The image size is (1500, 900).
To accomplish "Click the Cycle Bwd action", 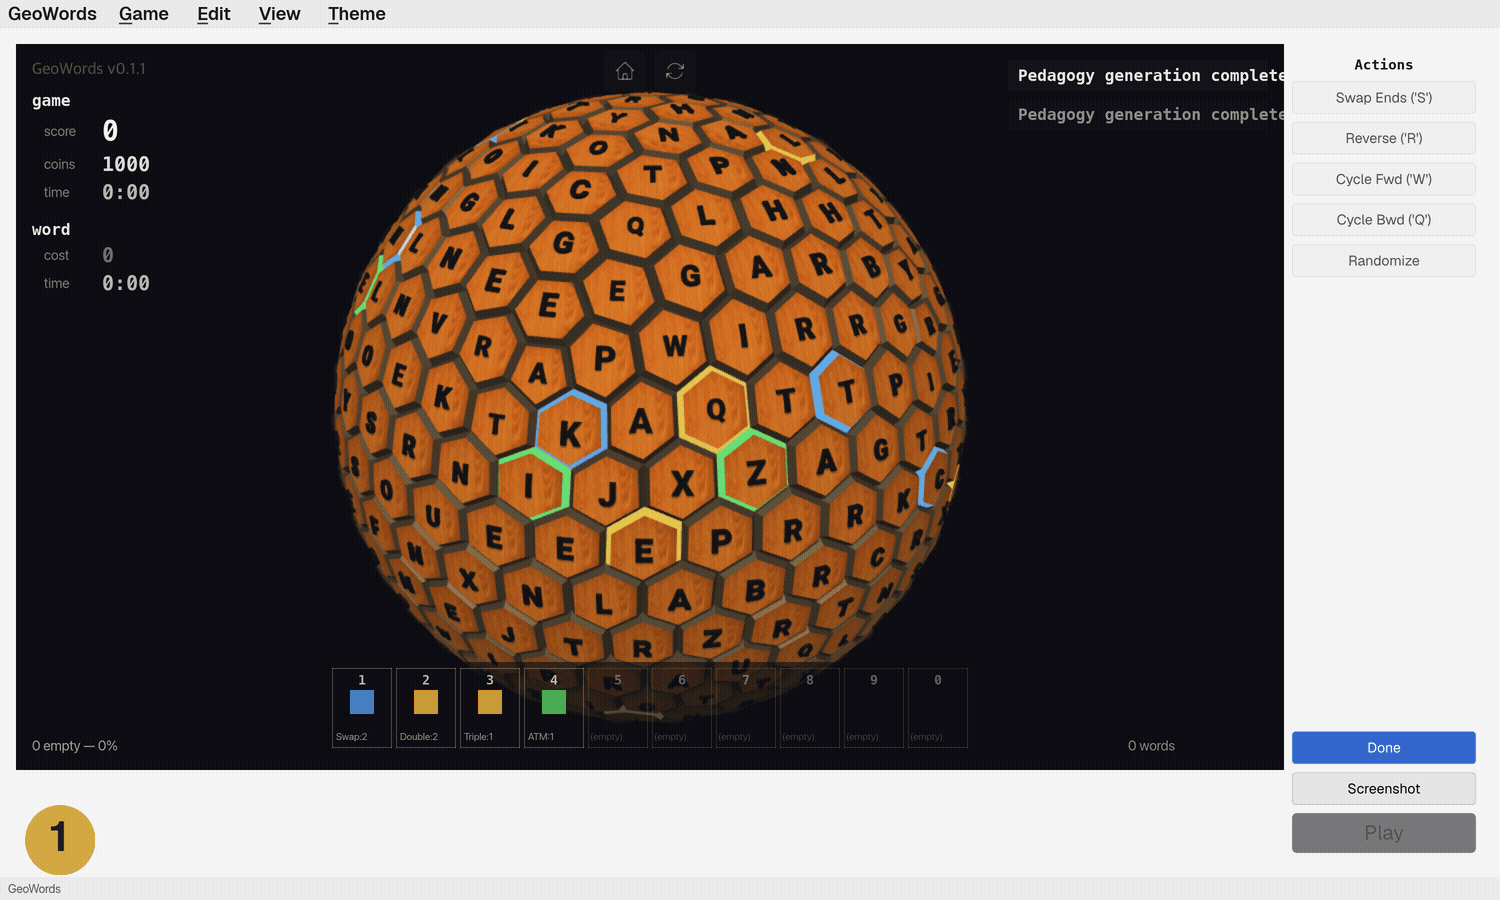I will [1383, 219].
